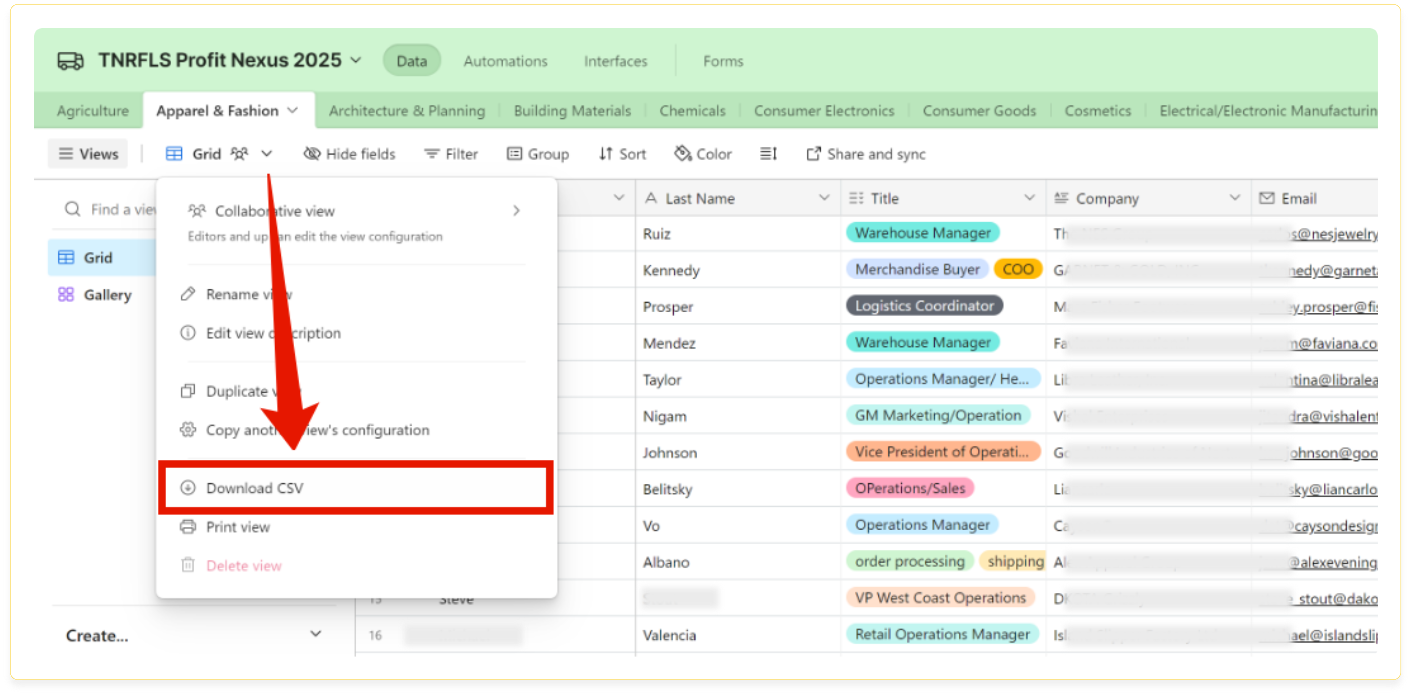This screenshot has height=696, width=1411.
Task: Expand the Collaborative view submenu
Action: pyautogui.click(x=516, y=211)
